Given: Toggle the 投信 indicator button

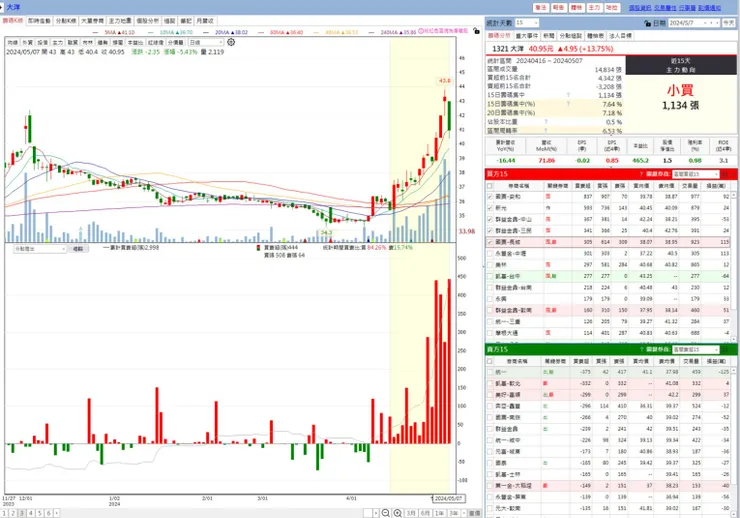Looking at the screenshot, I should click(42, 42).
